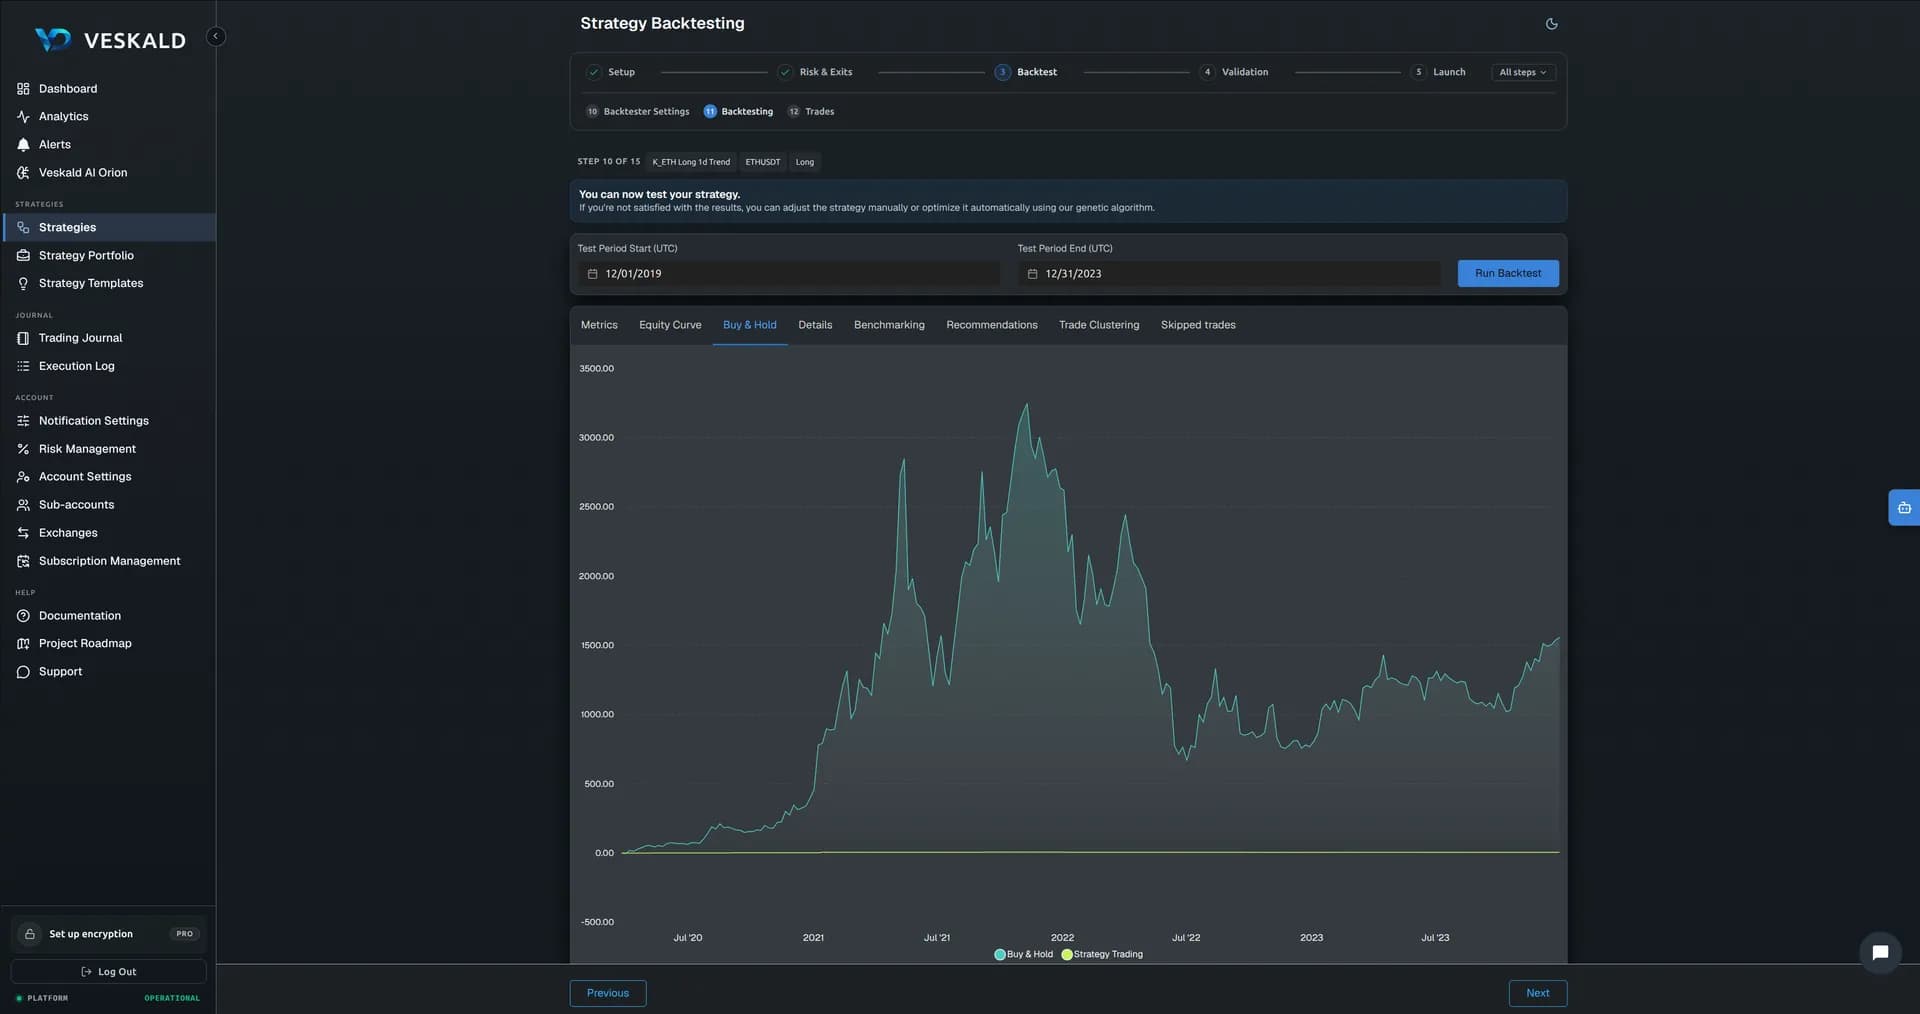The height and width of the screenshot is (1014, 1920).
Task: Select Backtesting sub-step
Action: (x=738, y=112)
